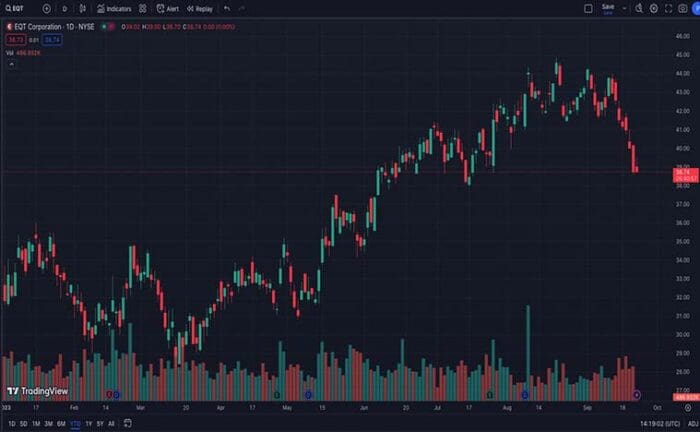Image resolution: width=700 pixels, height=432 pixels.
Task: Open the candlestick chart style selector
Action: tap(83, 8)
